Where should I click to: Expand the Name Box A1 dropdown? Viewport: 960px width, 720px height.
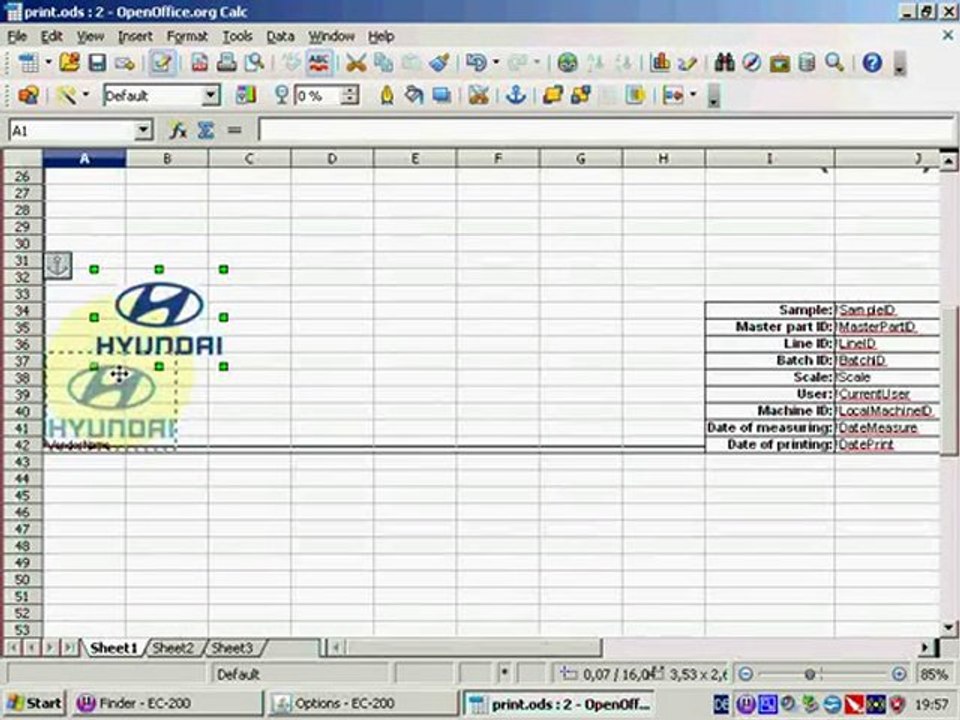click(x=143, y=130)
